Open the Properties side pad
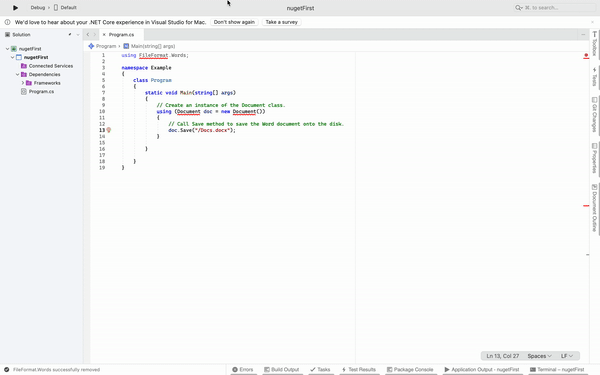The height and width of the screenshot is (375, 600). click(x=595, y=158)
